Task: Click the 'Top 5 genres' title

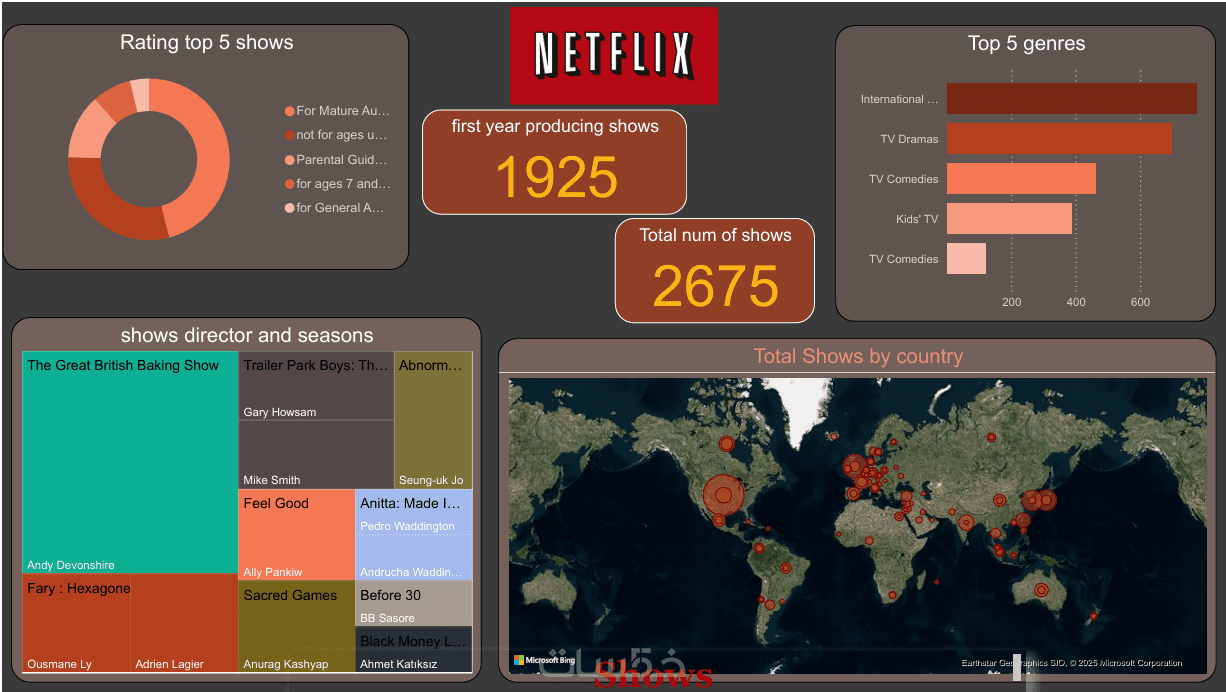Action: point(1026,43)
